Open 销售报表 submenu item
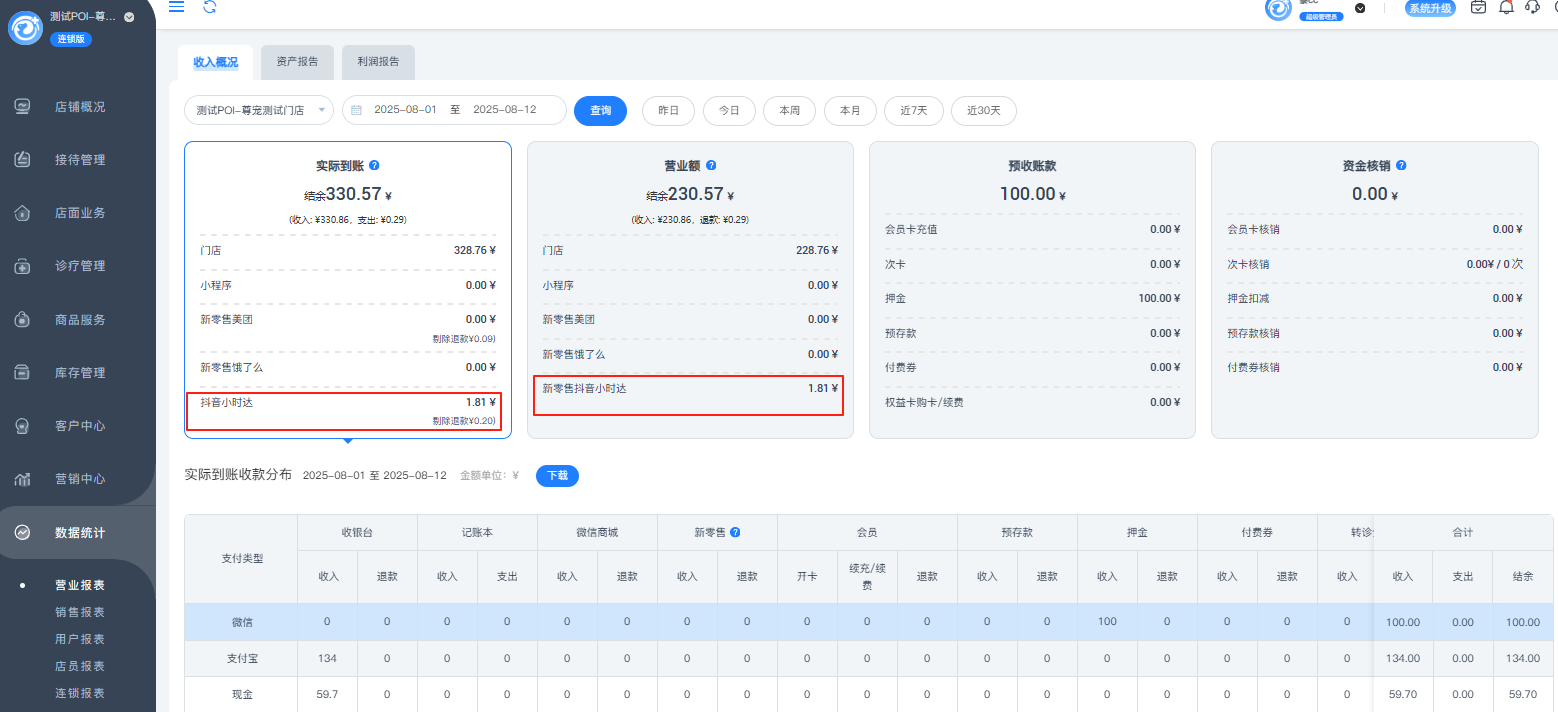Viewport: 1558px width, 712px height. 80,612
